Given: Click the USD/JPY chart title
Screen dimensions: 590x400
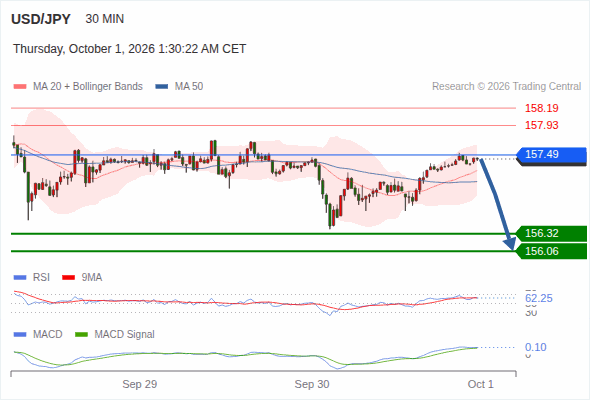Looking at the screenshot, I should [41, 19].
